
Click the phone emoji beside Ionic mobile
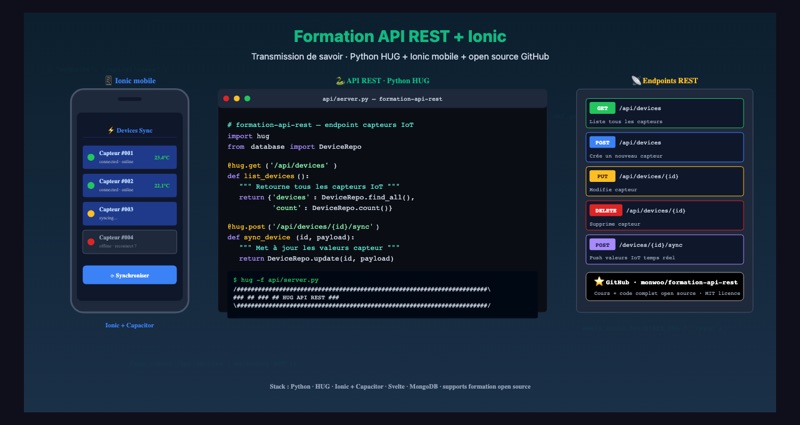pyautogui.click(x=108, y=81)
